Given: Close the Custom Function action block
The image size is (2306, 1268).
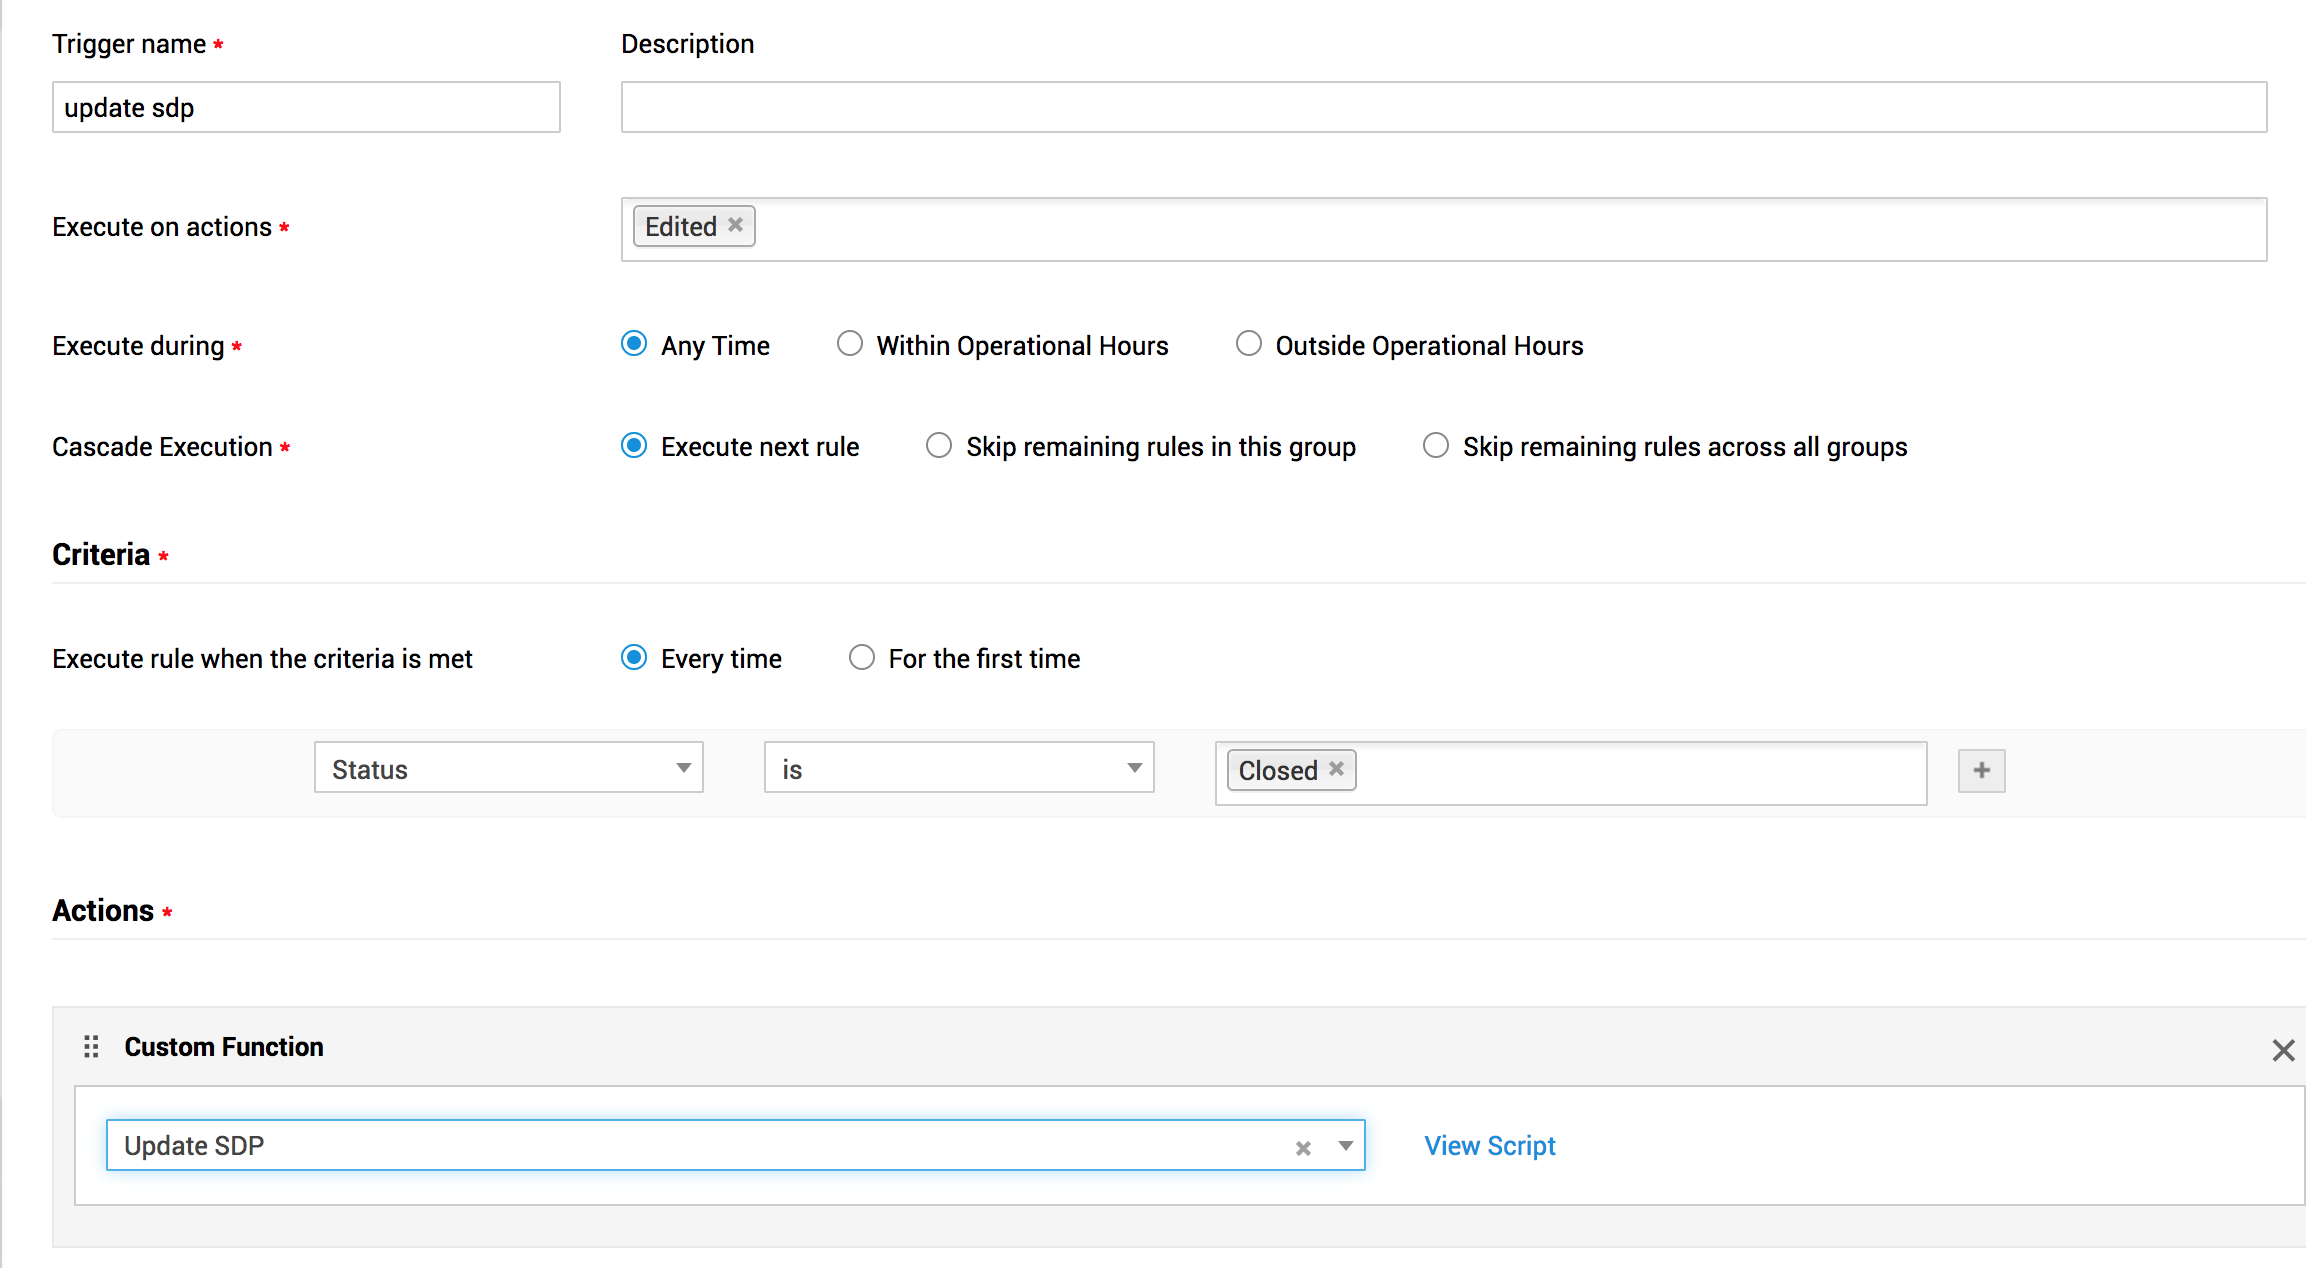Looking at the screenshot, I should (2283, 1050).
